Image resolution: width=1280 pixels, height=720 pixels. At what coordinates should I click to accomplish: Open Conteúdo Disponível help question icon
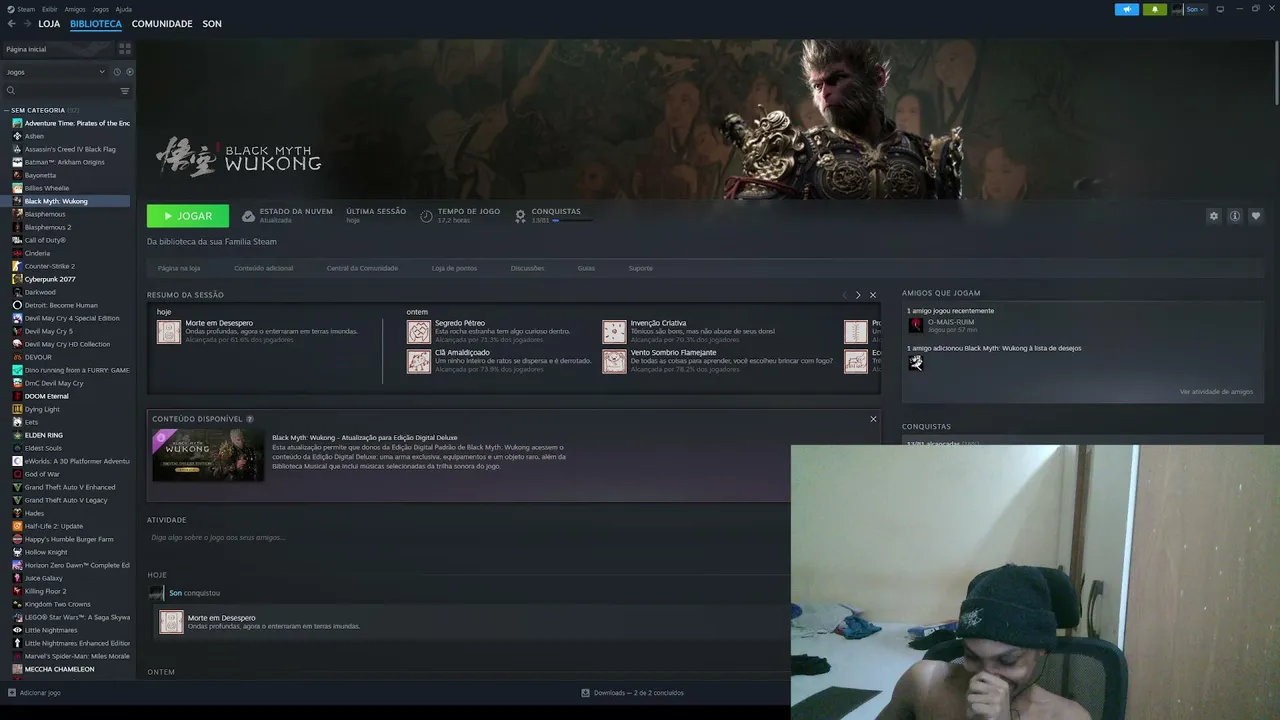tap(250, 419)
